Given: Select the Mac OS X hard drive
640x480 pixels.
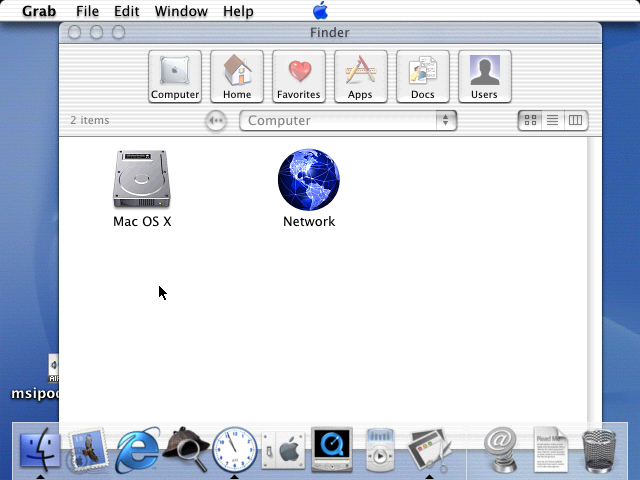Looking at the screenshot, I should point(142,179).
